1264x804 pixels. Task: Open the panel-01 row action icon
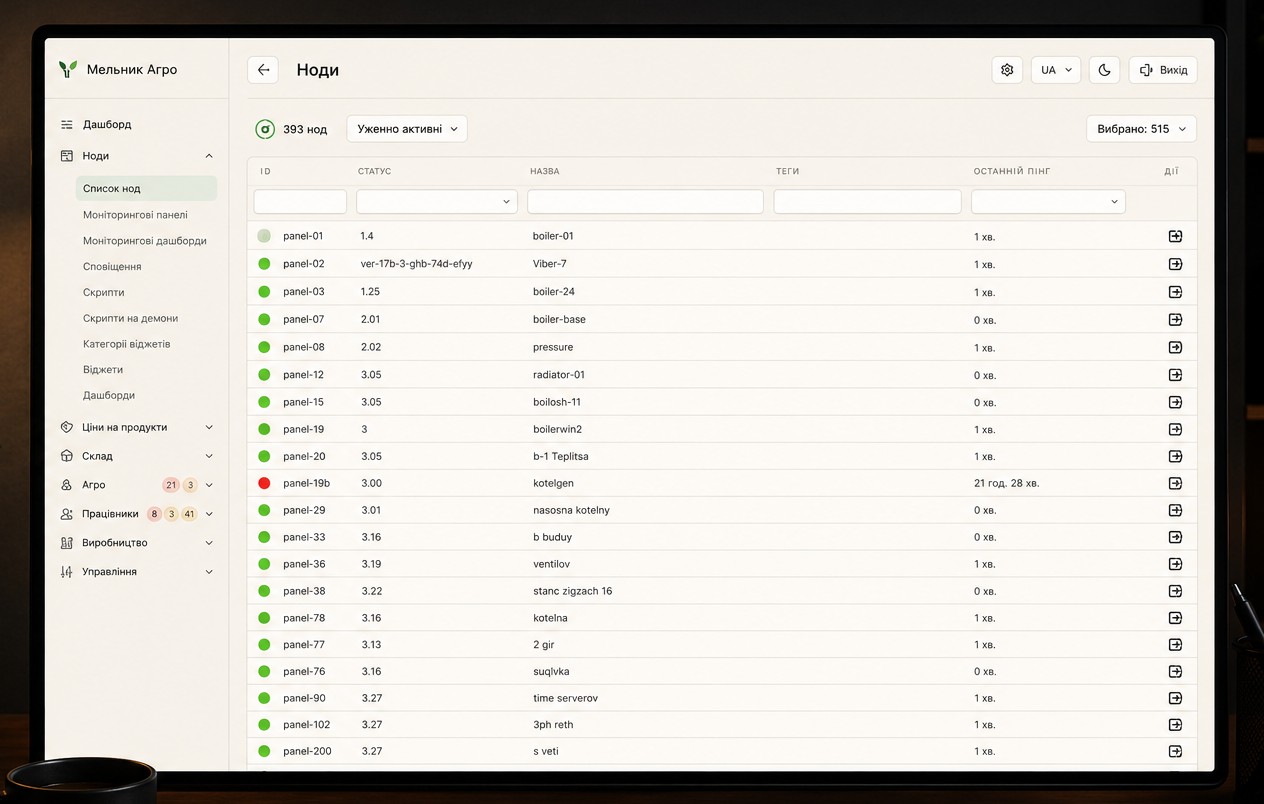(x=1175, y=236)
